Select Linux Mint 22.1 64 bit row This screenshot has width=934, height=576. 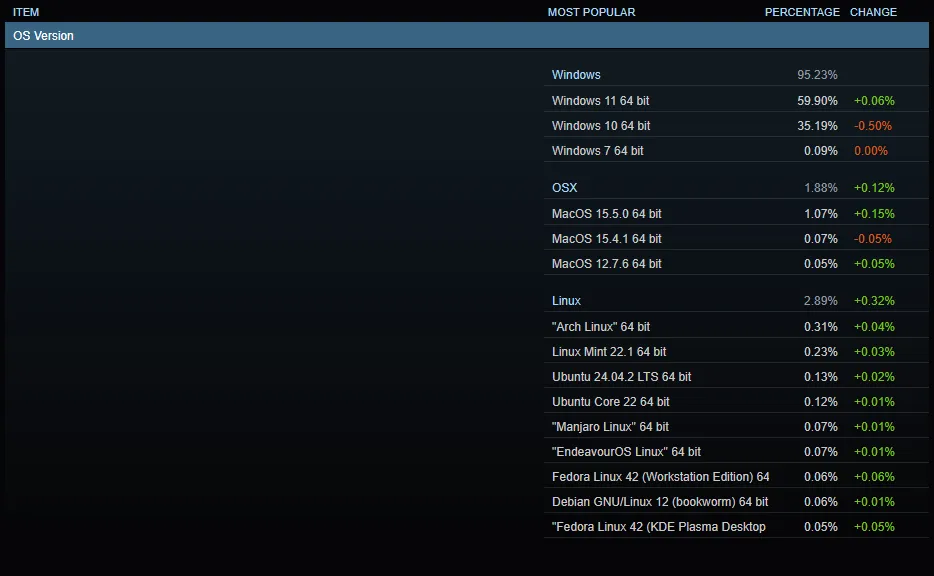pos(736,351)
